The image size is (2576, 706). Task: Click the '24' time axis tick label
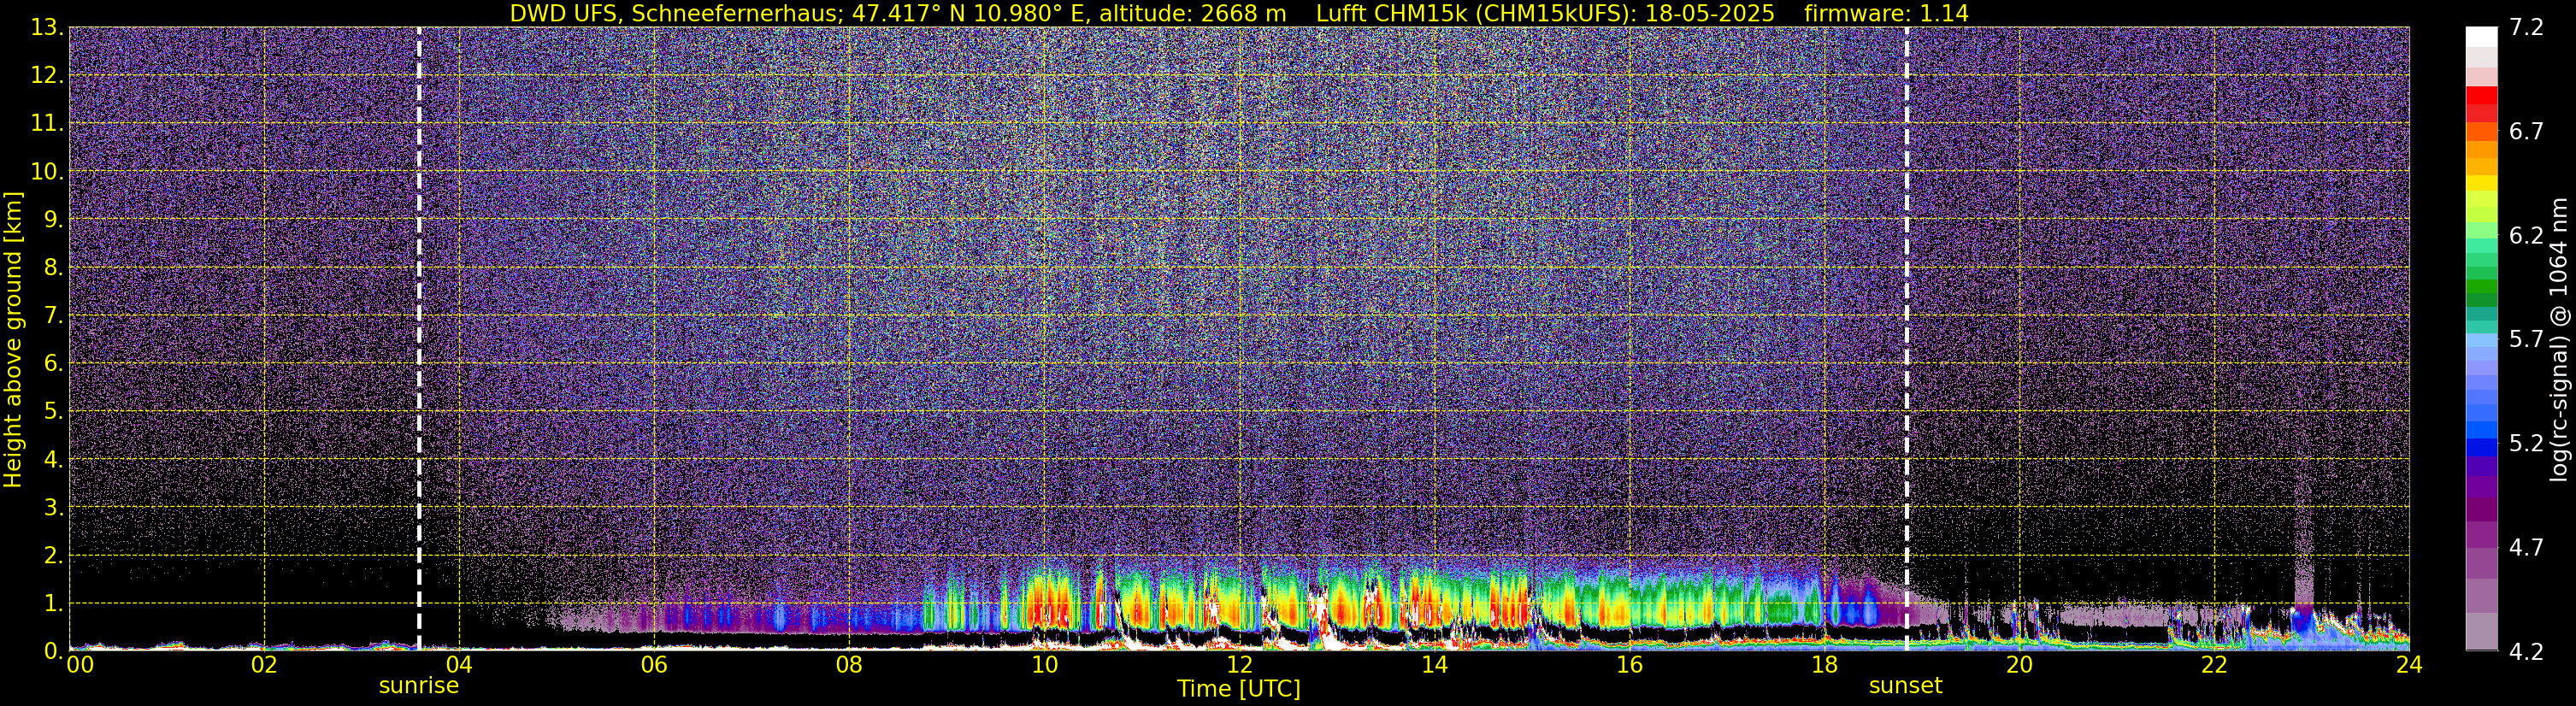click(x=2409, y=666)
